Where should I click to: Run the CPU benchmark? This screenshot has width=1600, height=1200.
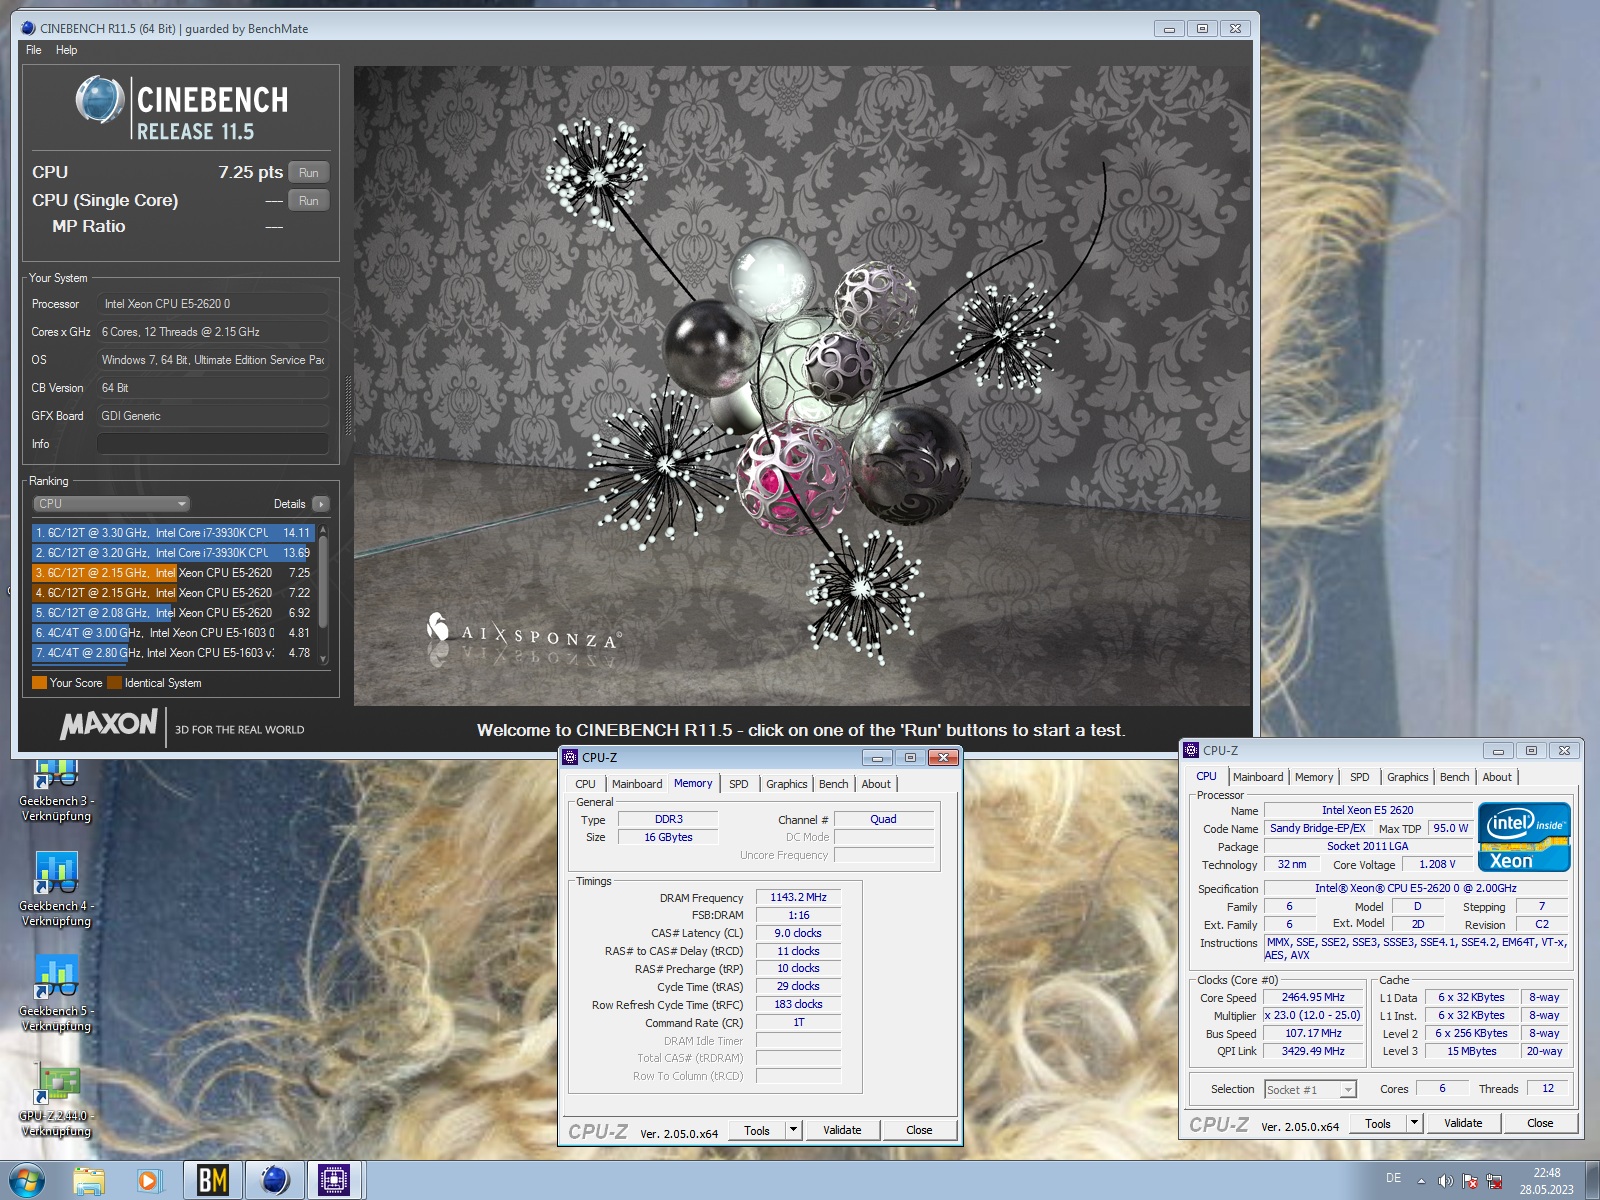pos(308,172)
